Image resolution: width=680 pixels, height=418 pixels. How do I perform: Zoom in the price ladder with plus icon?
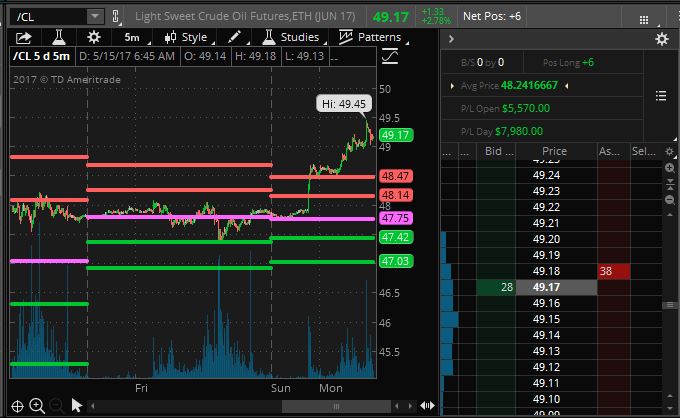click(669, 168)
